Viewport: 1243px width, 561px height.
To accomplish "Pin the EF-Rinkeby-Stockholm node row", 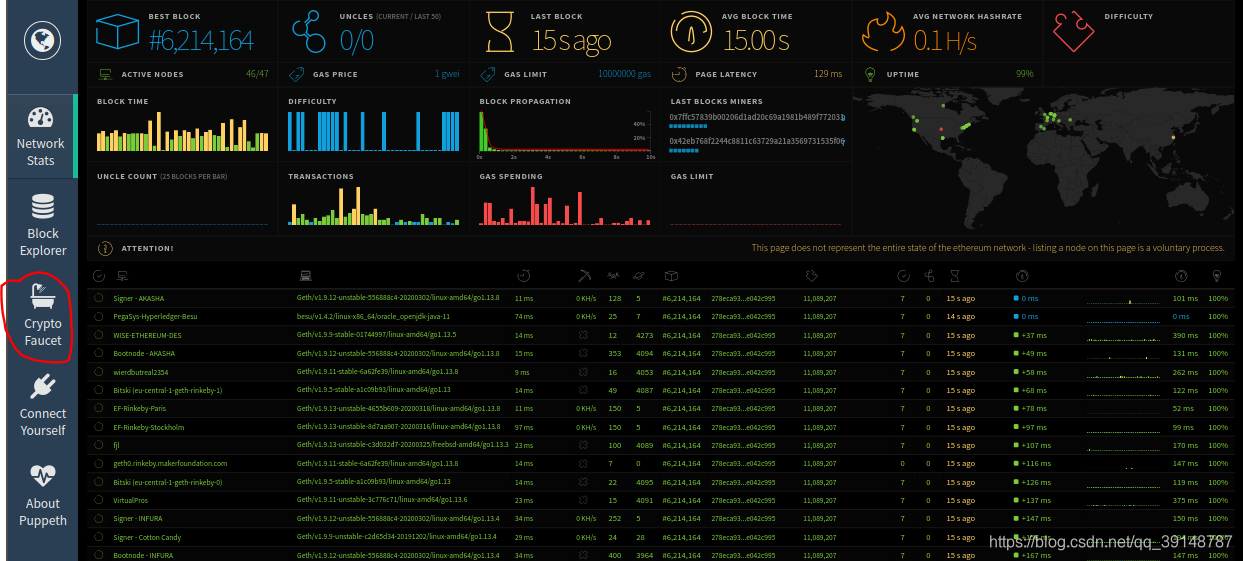I will (98, 426).
